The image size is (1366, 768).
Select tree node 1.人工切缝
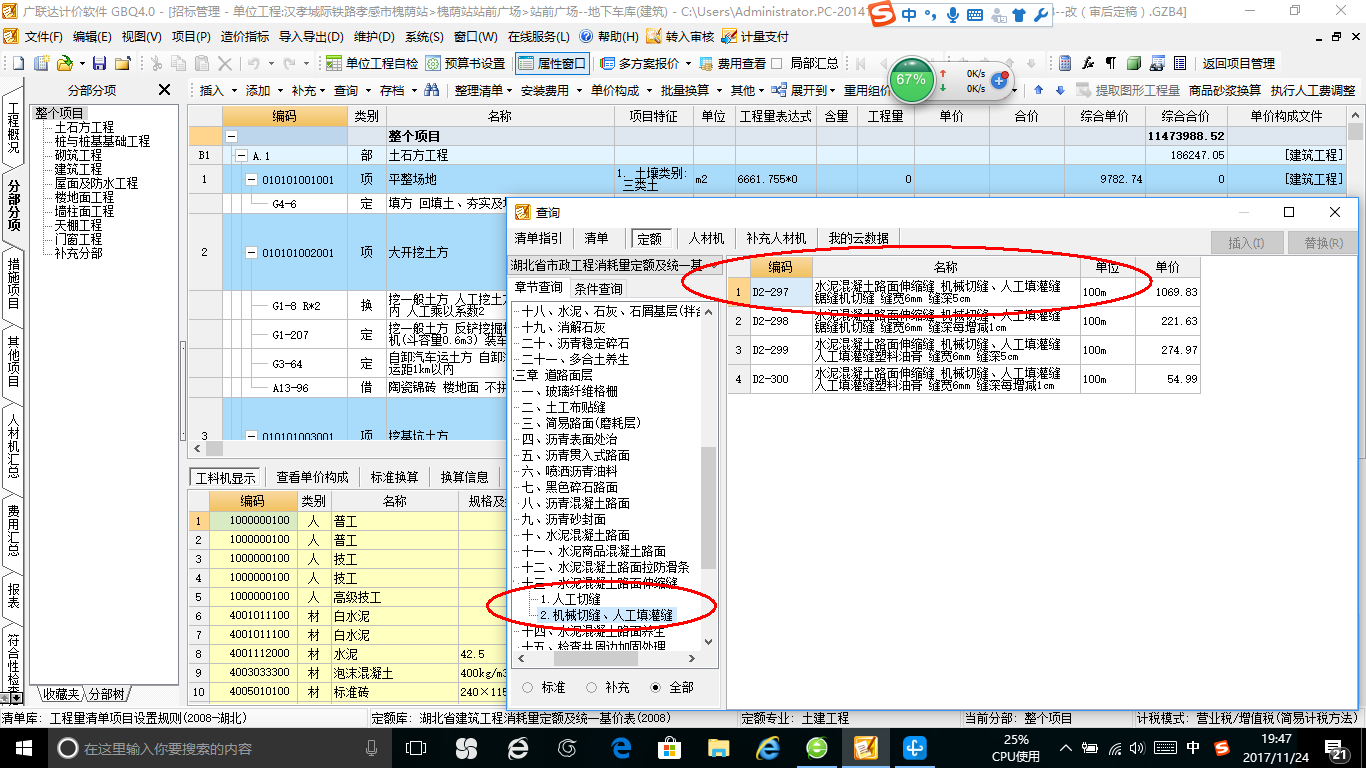pos(570,599)
